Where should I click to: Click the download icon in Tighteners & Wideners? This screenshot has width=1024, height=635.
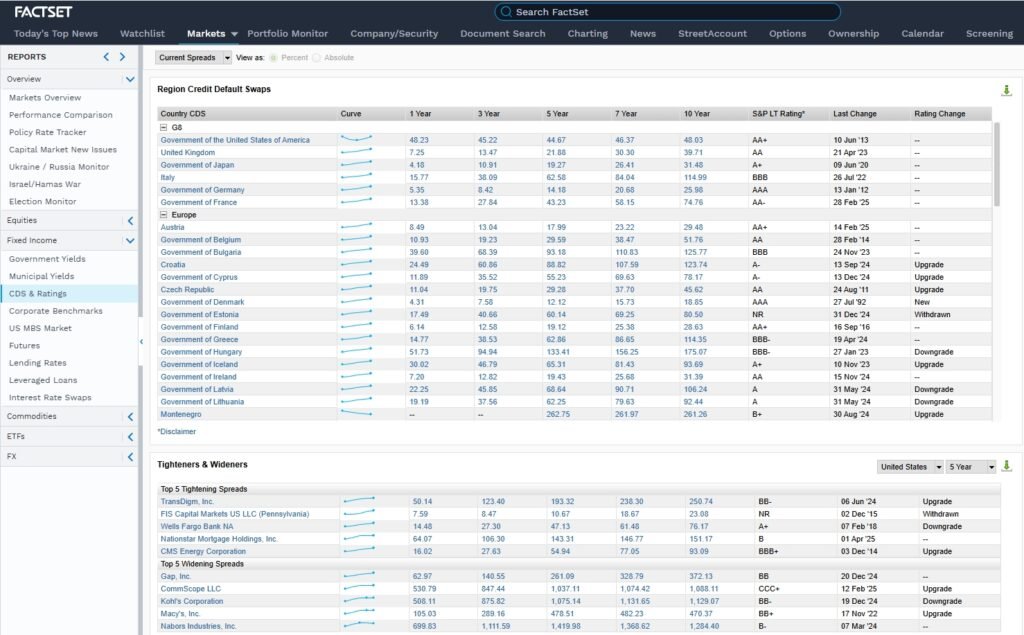point(1006,466)
